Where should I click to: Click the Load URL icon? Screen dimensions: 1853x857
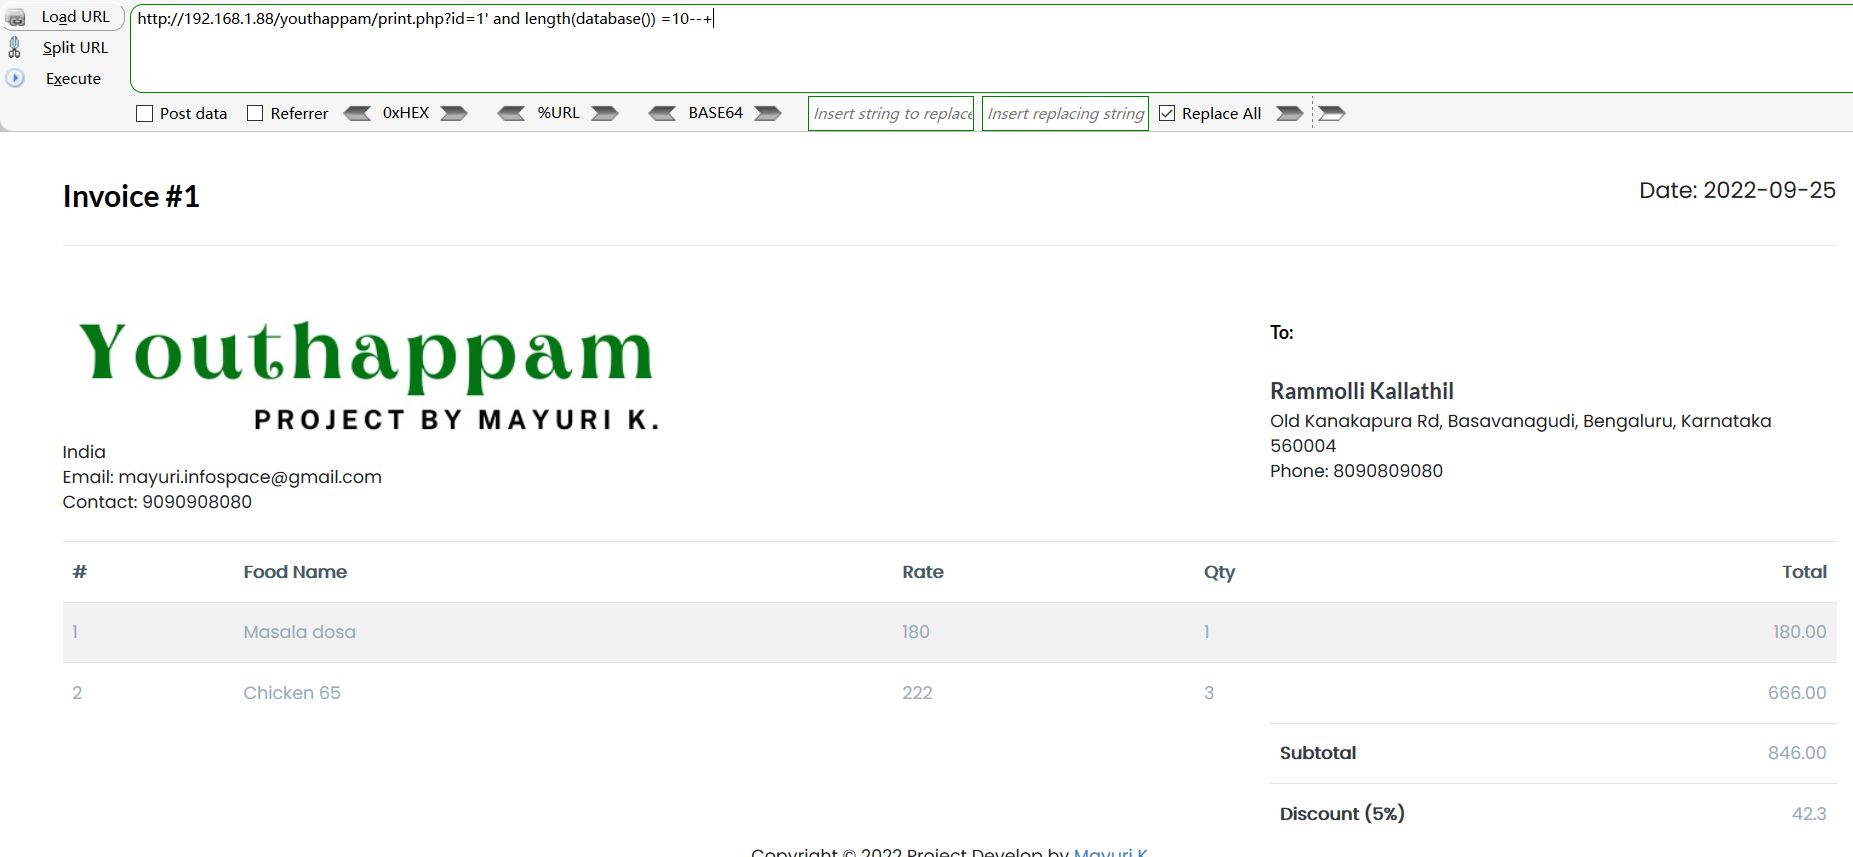pos(15,18)
